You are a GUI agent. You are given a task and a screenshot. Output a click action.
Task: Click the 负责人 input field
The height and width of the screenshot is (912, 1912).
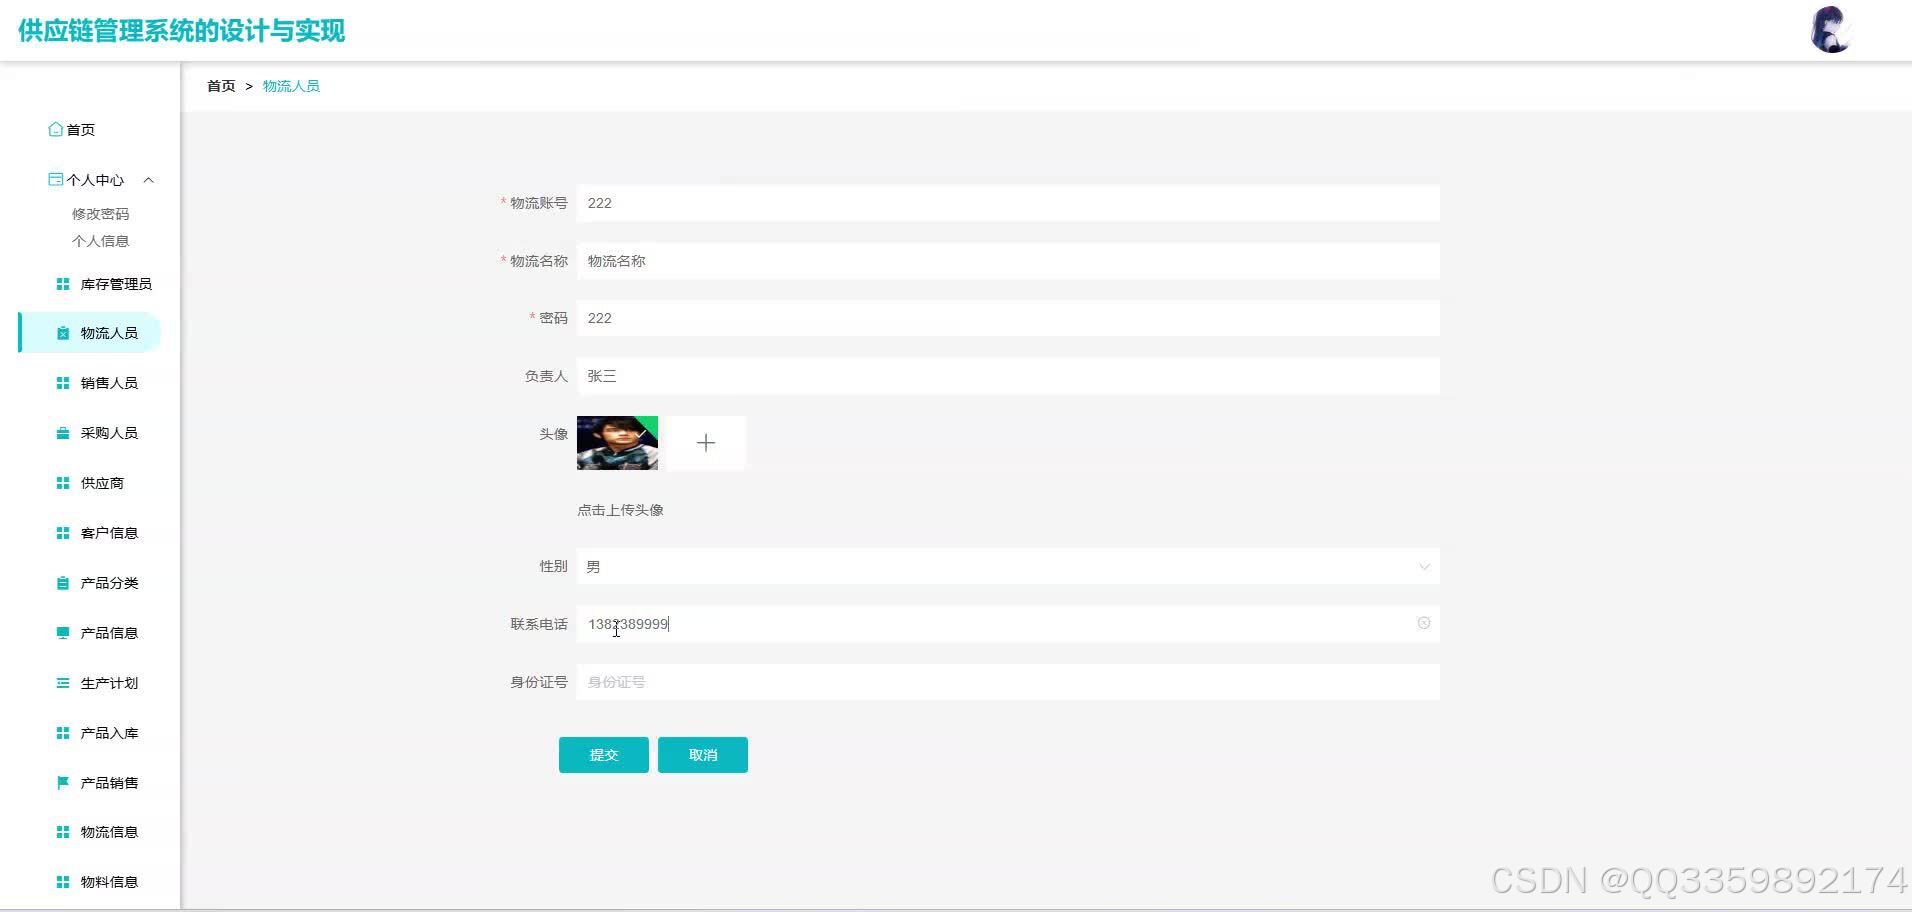click(1008, 376)
